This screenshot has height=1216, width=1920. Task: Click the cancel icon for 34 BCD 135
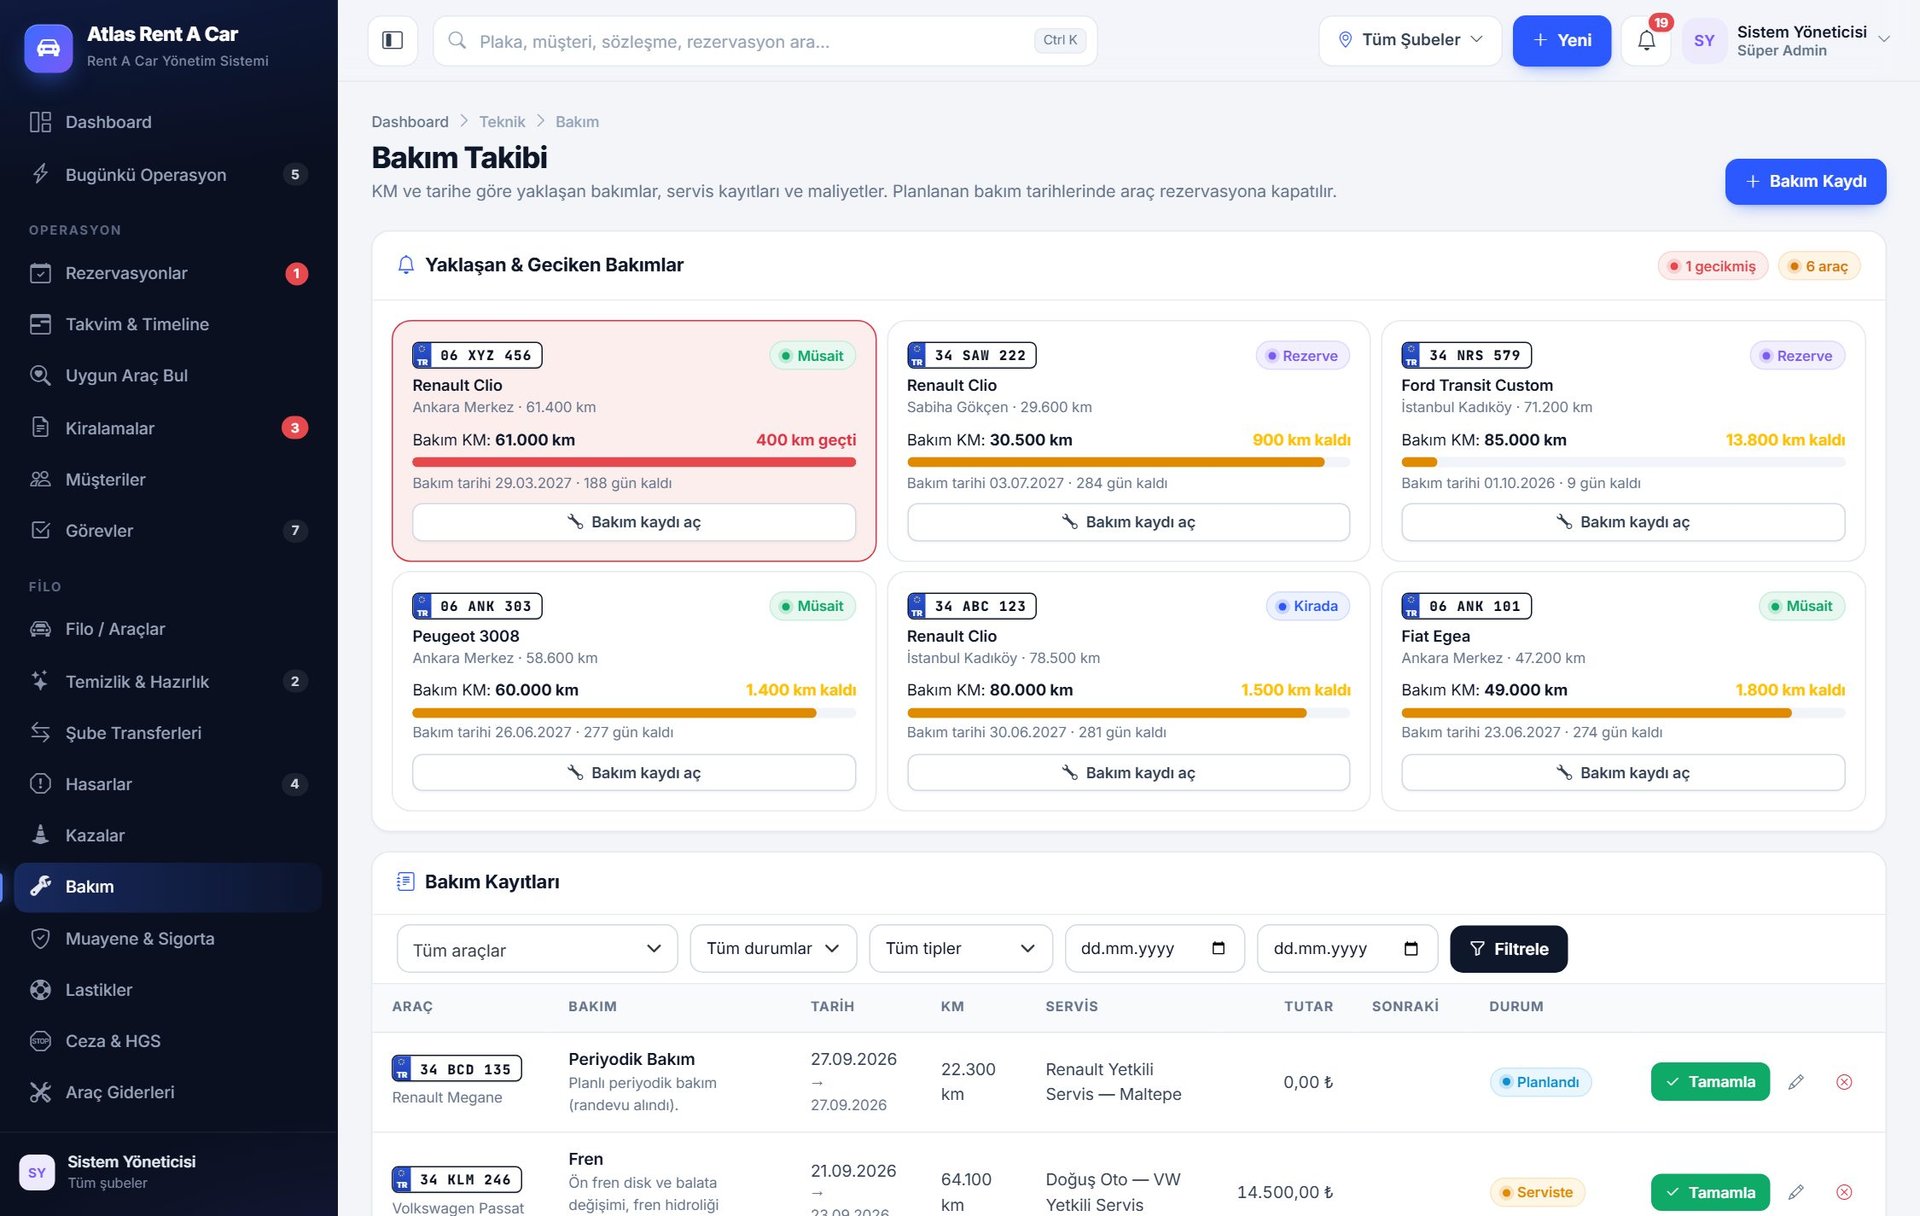[1844, 1082]
